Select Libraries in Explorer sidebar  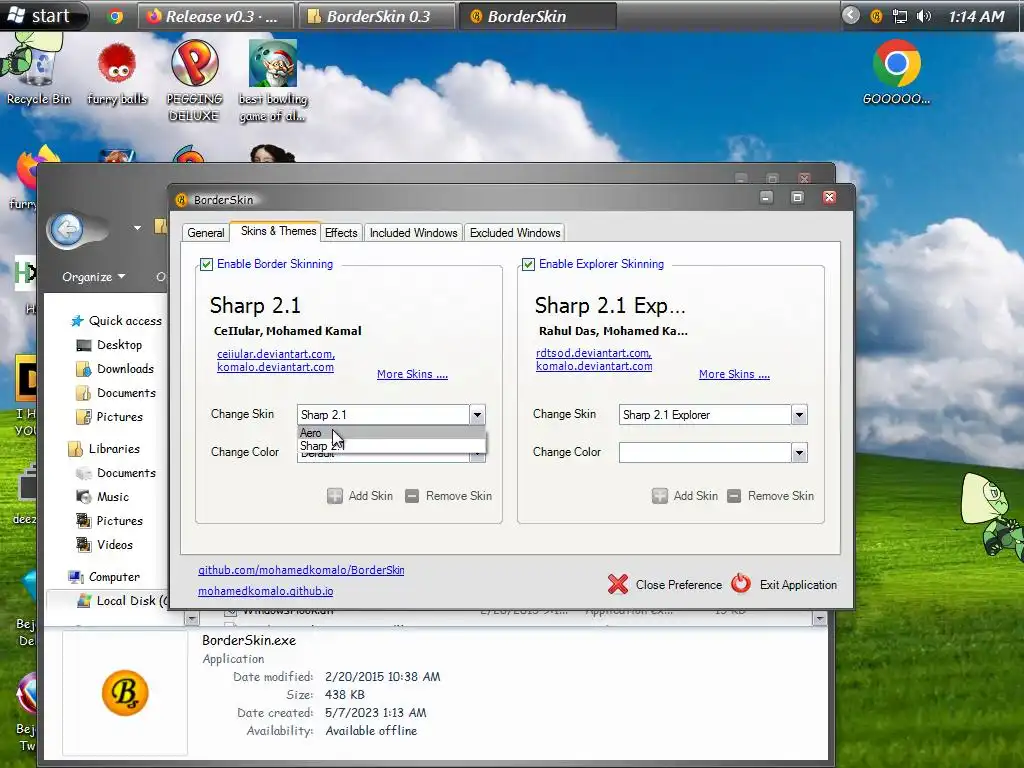click(104, 449)
